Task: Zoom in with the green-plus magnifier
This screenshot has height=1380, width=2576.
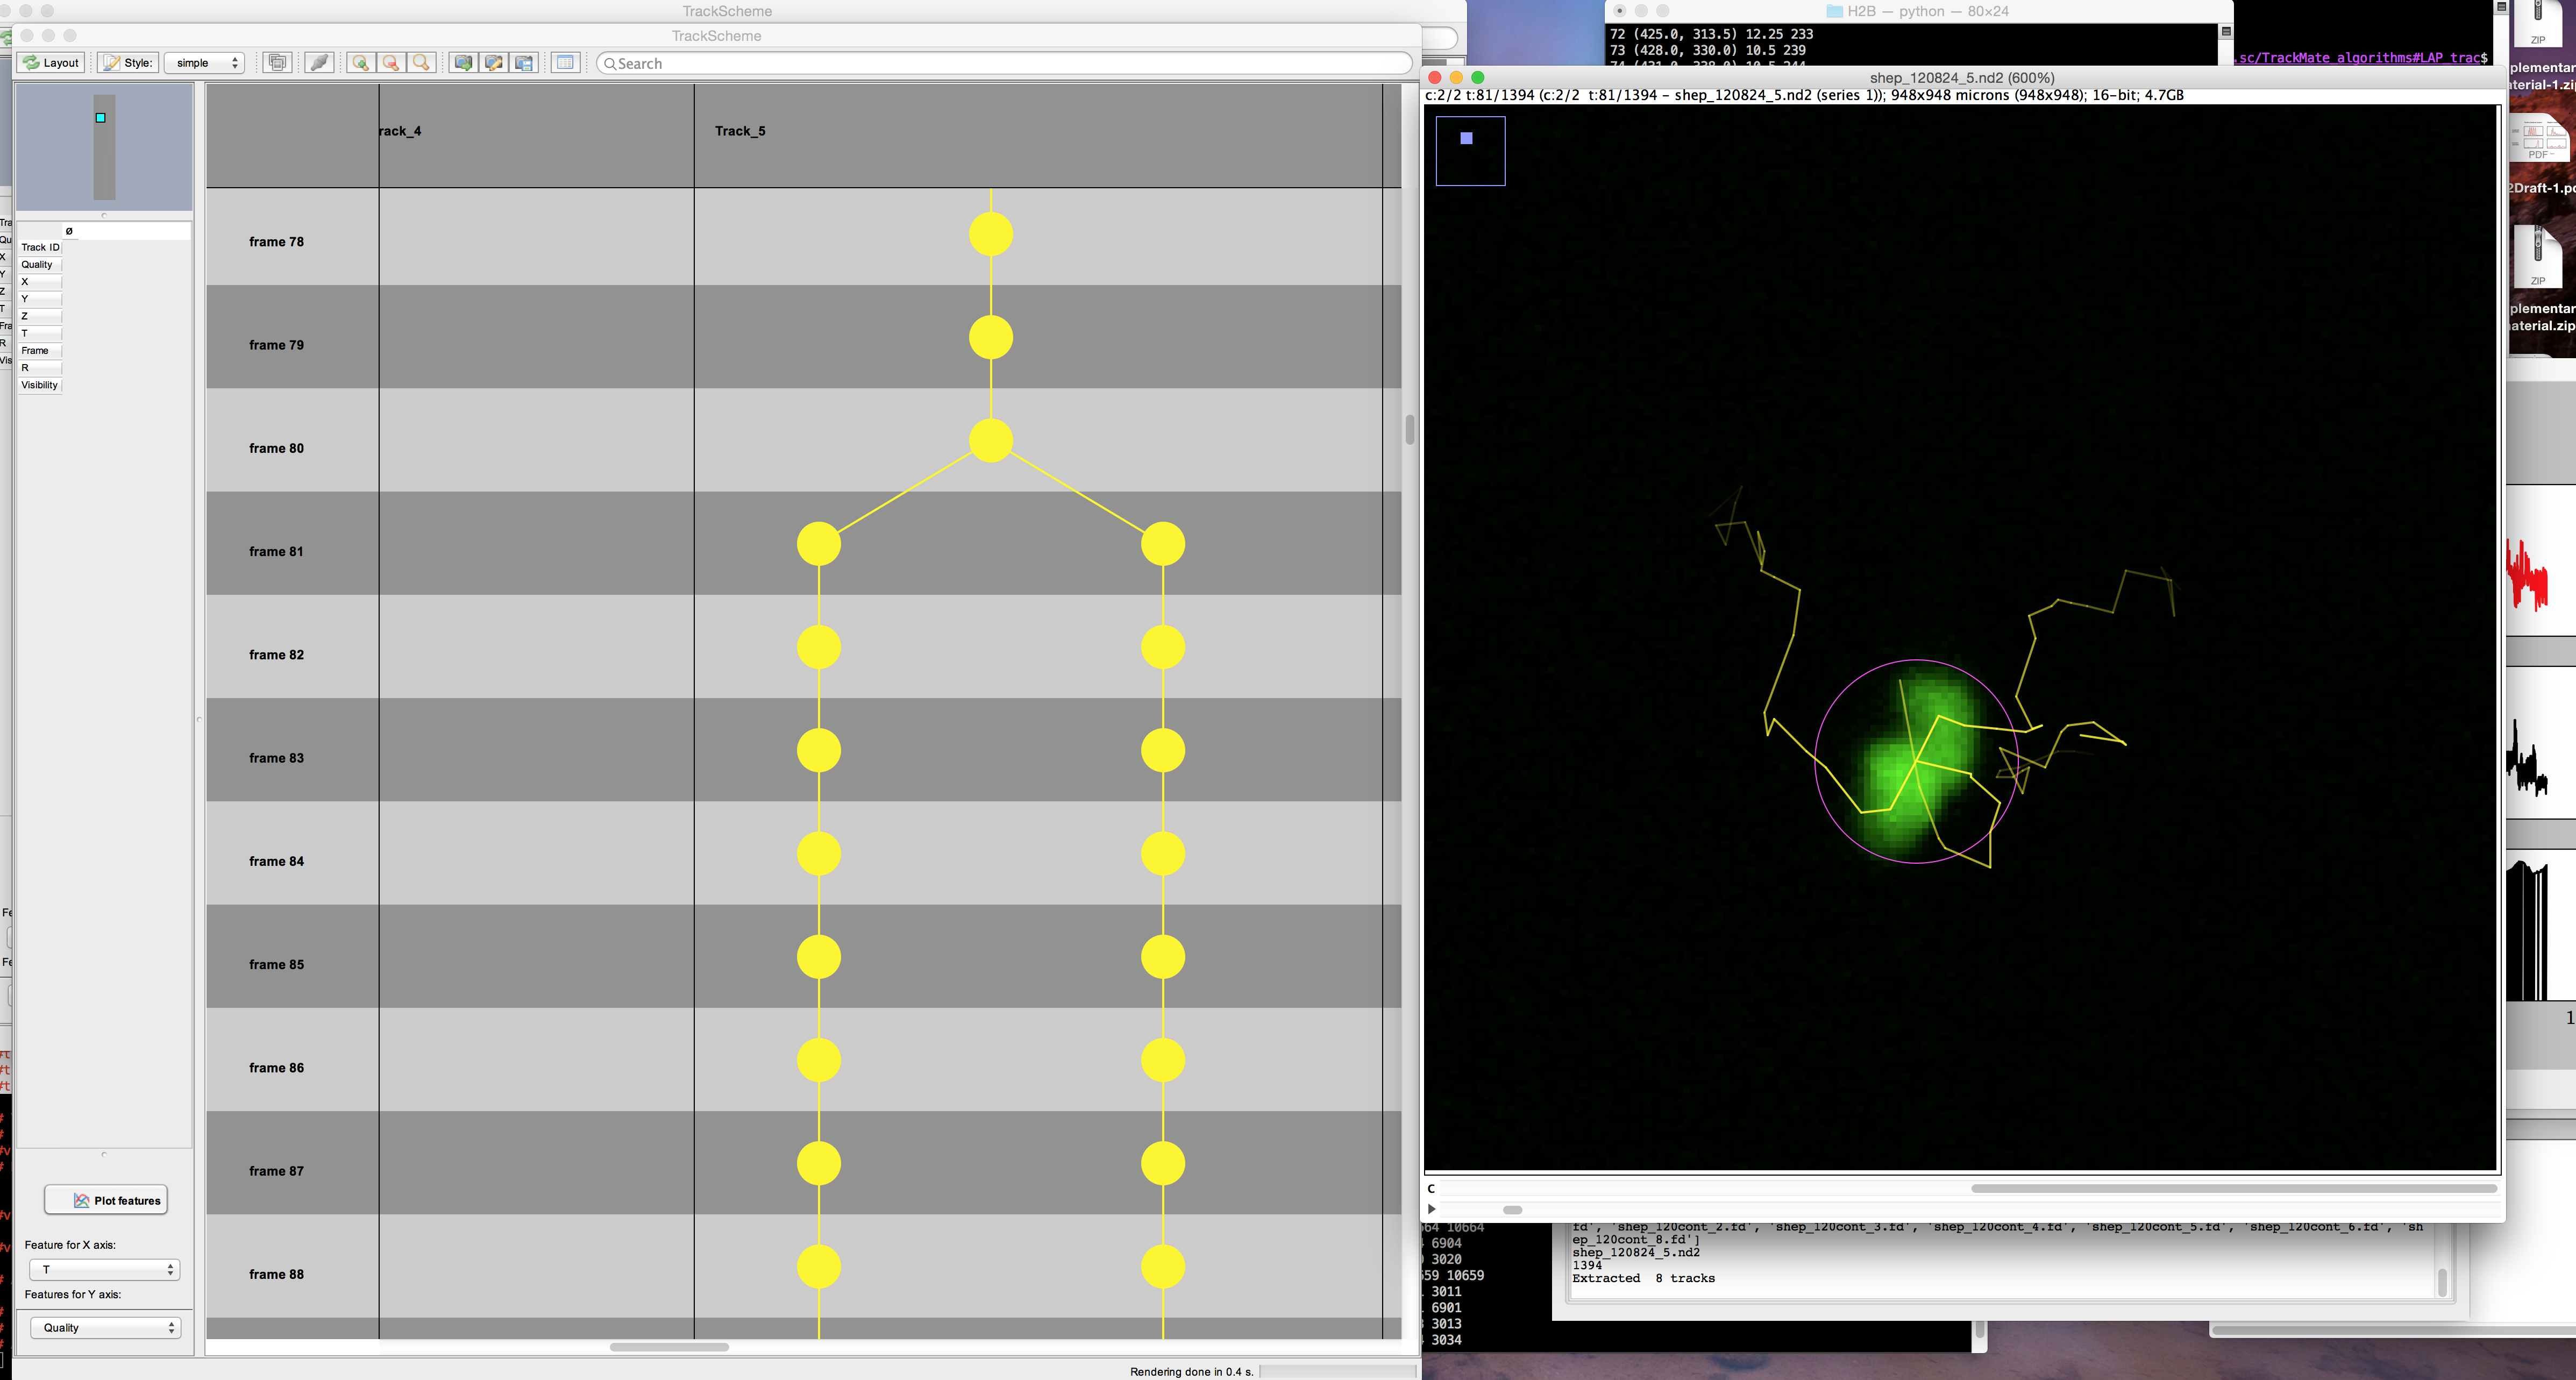Action: coord(360,63)
